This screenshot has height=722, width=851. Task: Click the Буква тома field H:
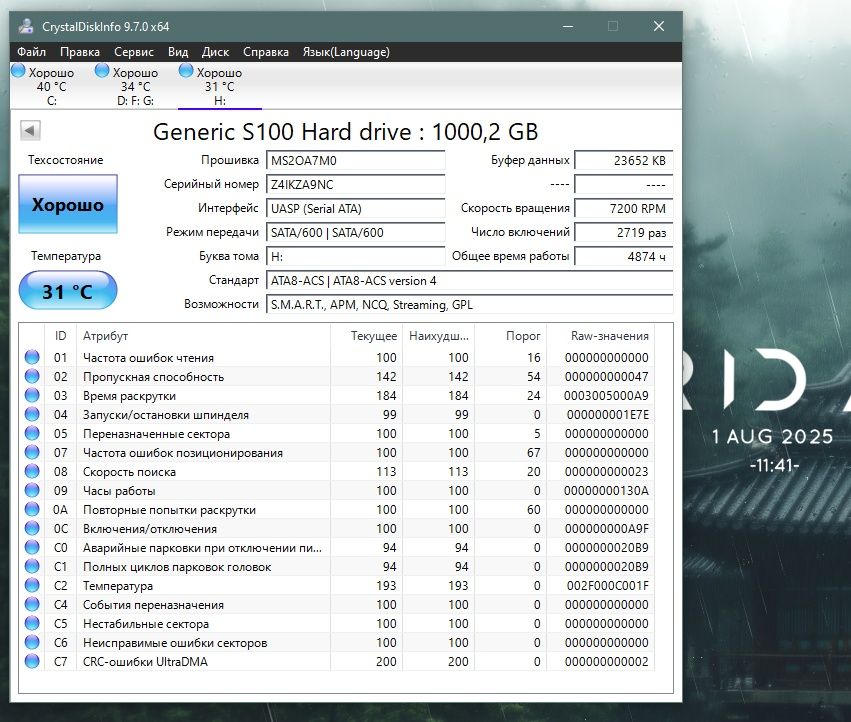(x=355, y=256)
